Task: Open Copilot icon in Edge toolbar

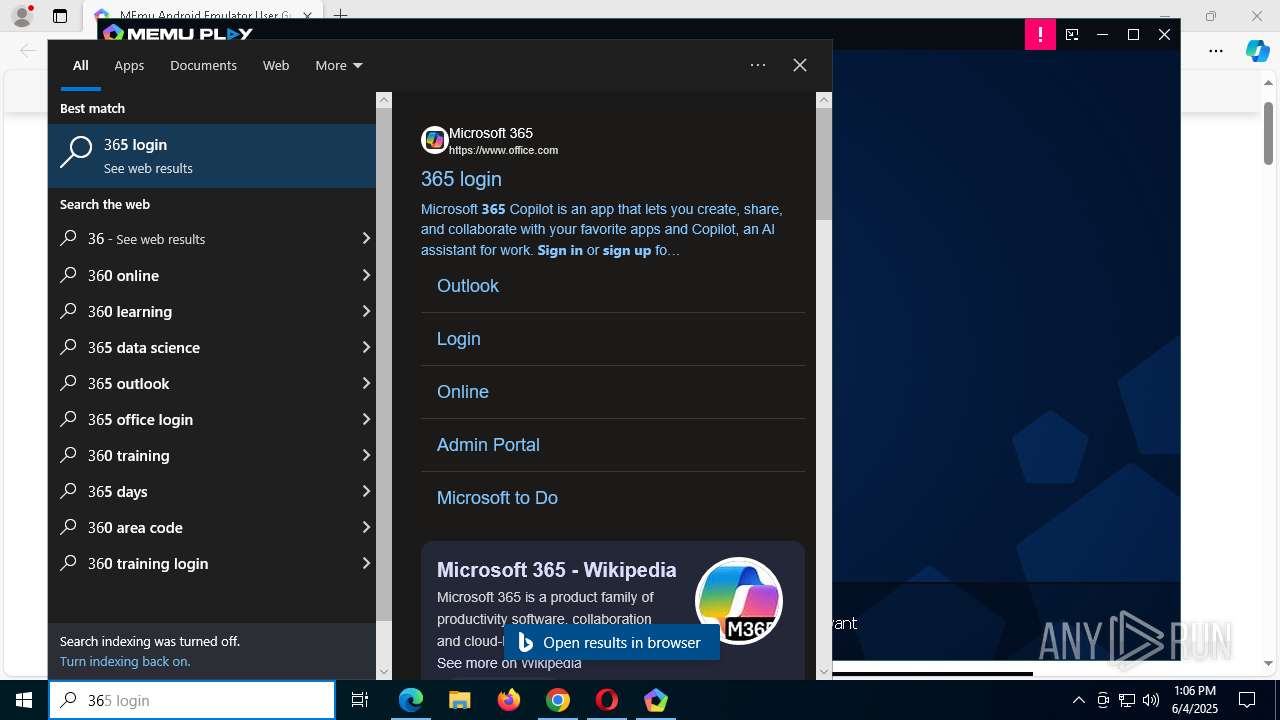Action: (x=1258, y=51)
